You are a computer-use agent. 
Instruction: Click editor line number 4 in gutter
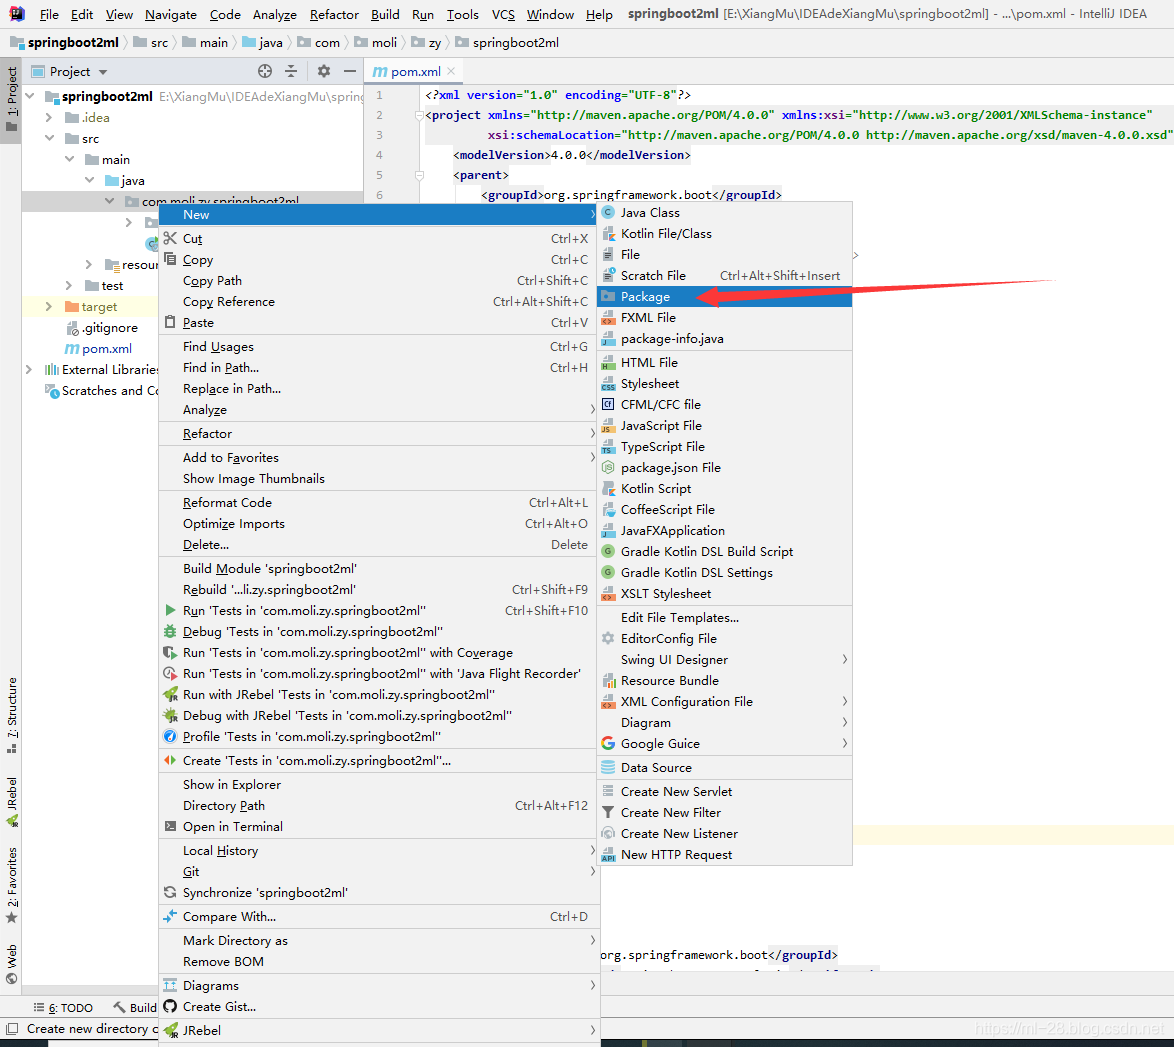pos(380,155)
